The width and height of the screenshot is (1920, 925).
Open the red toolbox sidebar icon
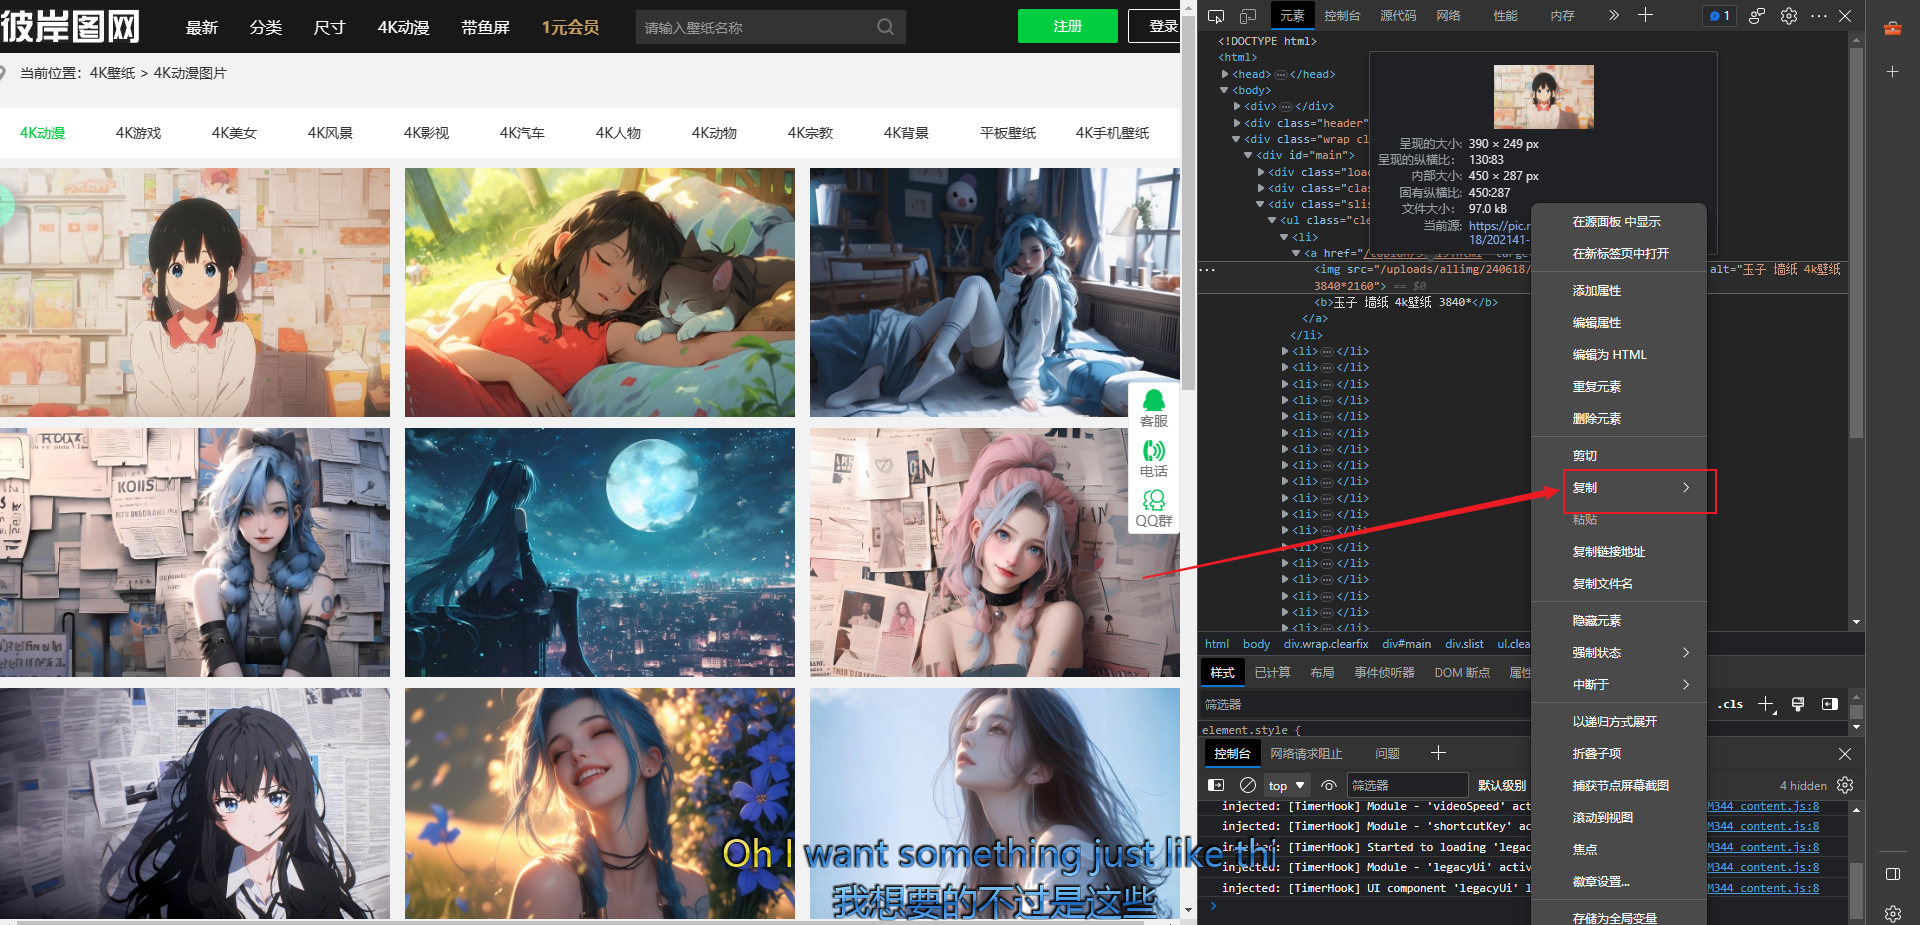coord(1892,28)
